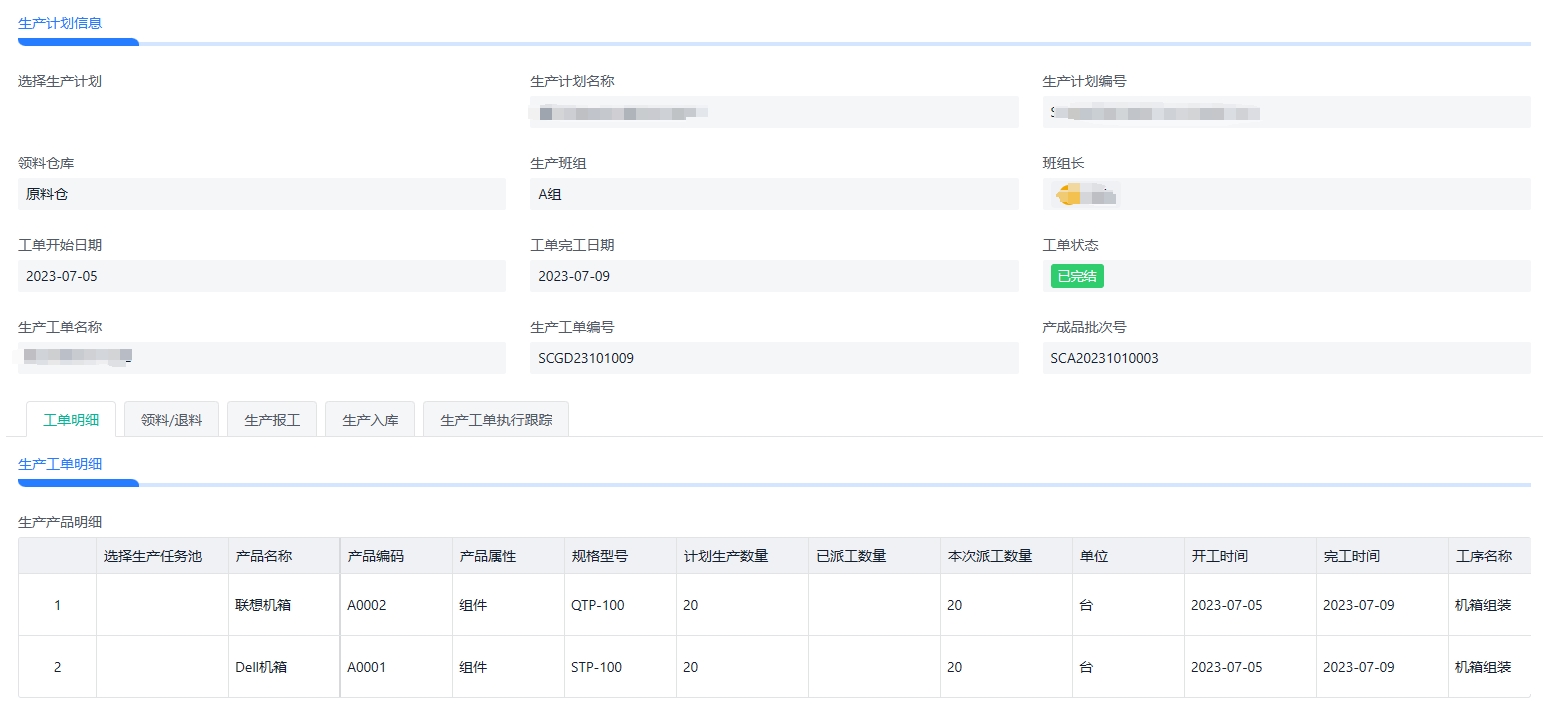
Task: Click the 班组长 field
Action: (x=1285, y=194)
